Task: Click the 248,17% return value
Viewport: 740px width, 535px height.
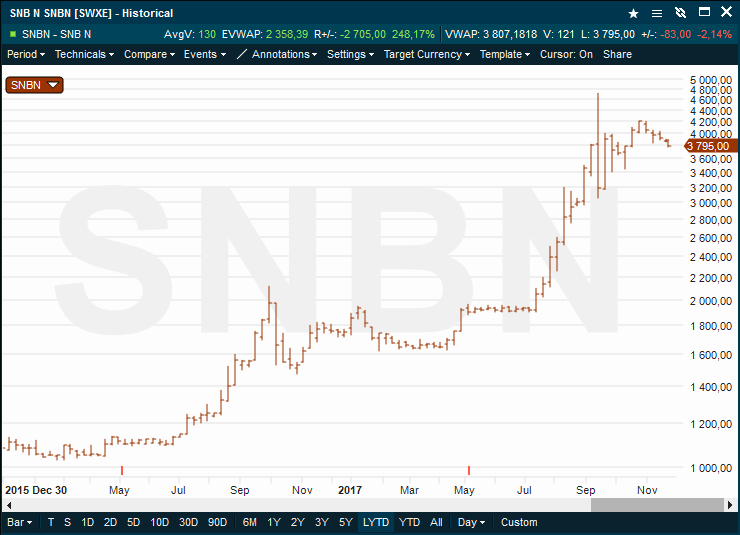Action: [x=413, y=34]
